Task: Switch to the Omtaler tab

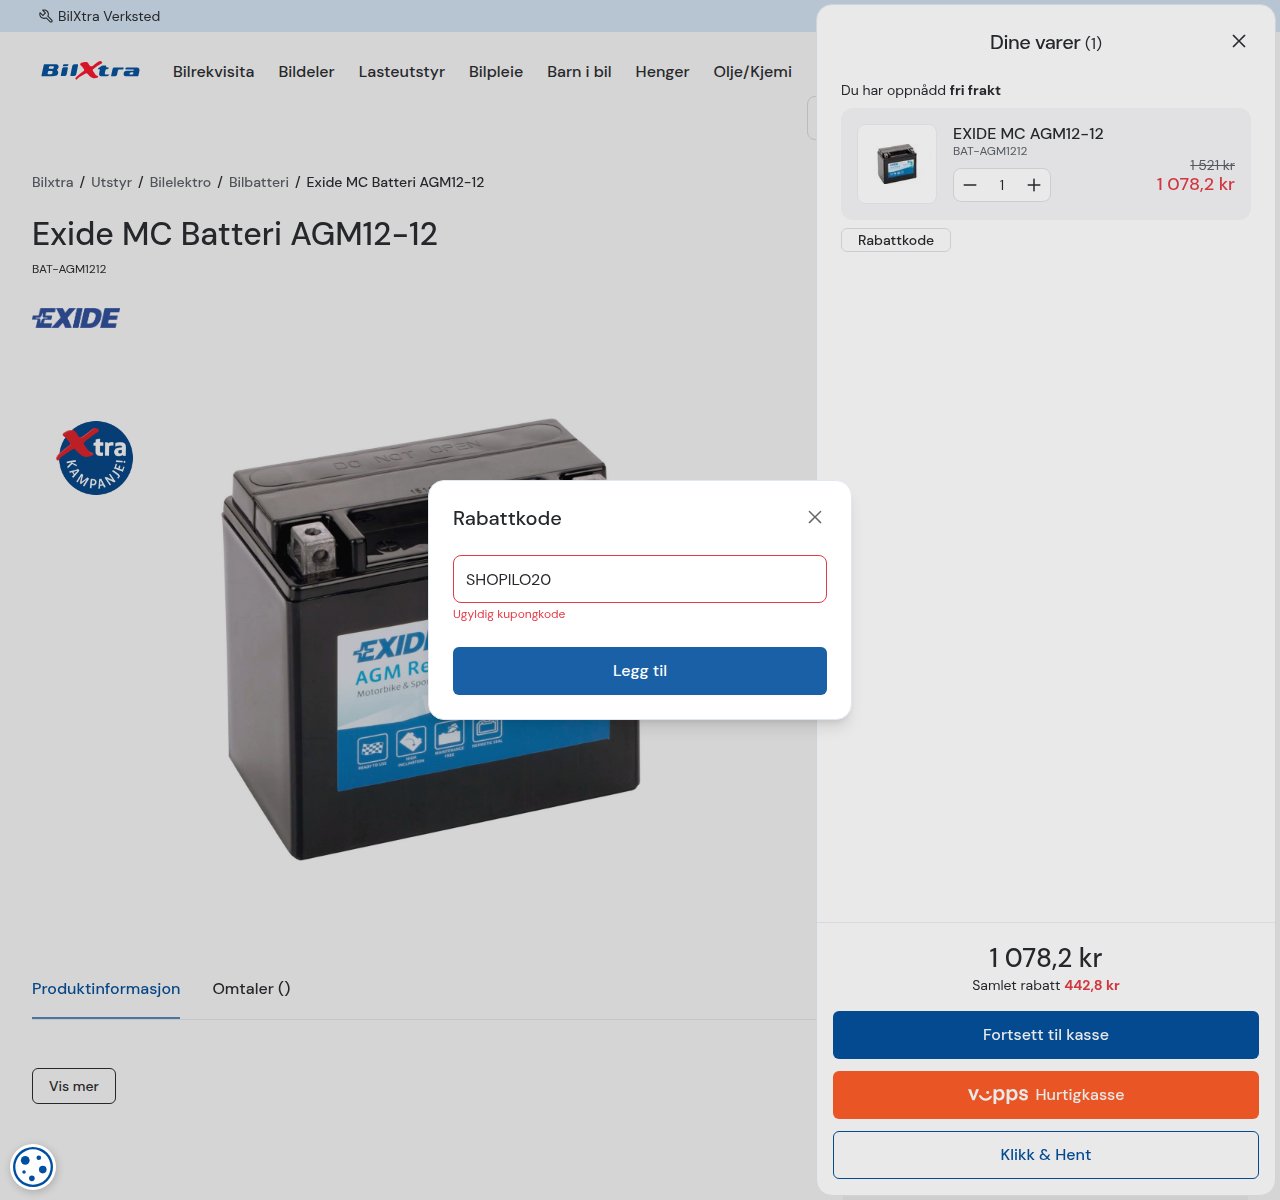Action: pyautogui.click(x=251, y=989)
